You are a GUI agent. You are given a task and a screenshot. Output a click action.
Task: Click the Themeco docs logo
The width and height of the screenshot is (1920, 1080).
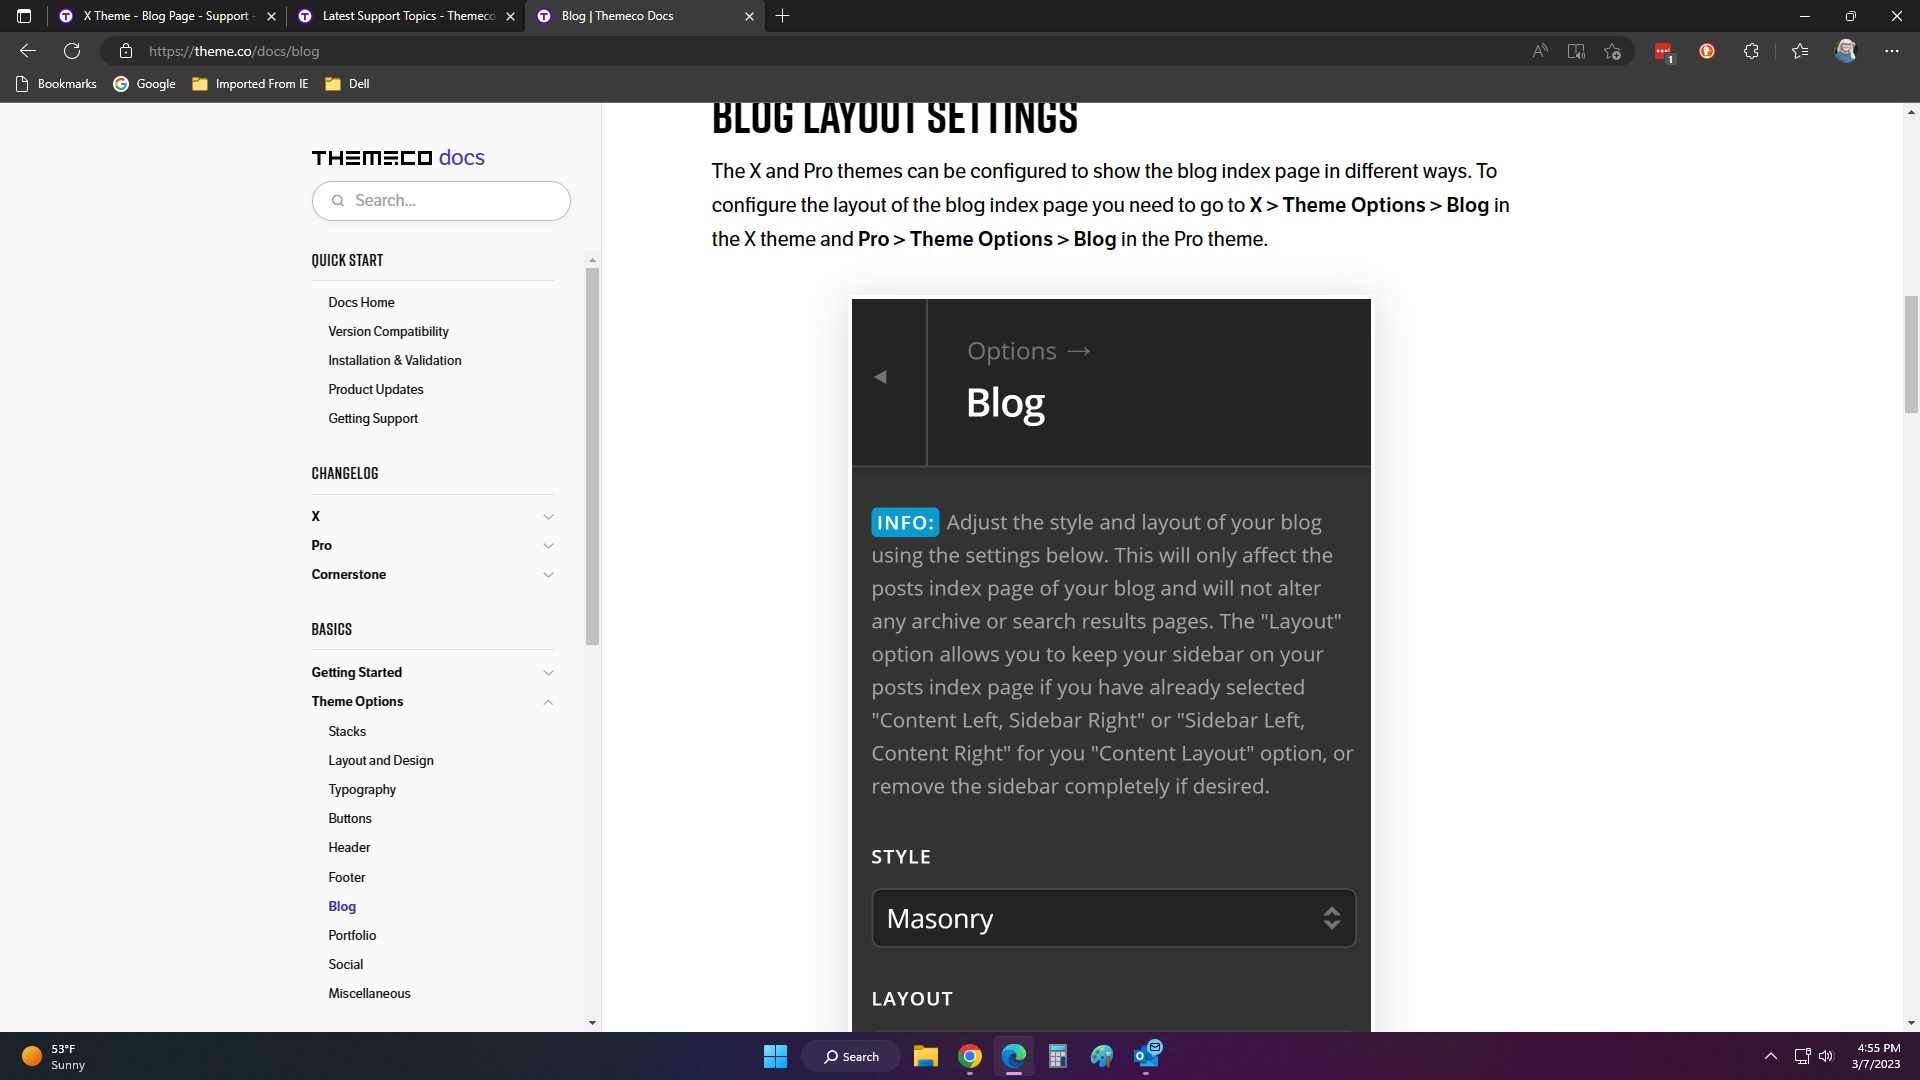click(x=398, y=158)
